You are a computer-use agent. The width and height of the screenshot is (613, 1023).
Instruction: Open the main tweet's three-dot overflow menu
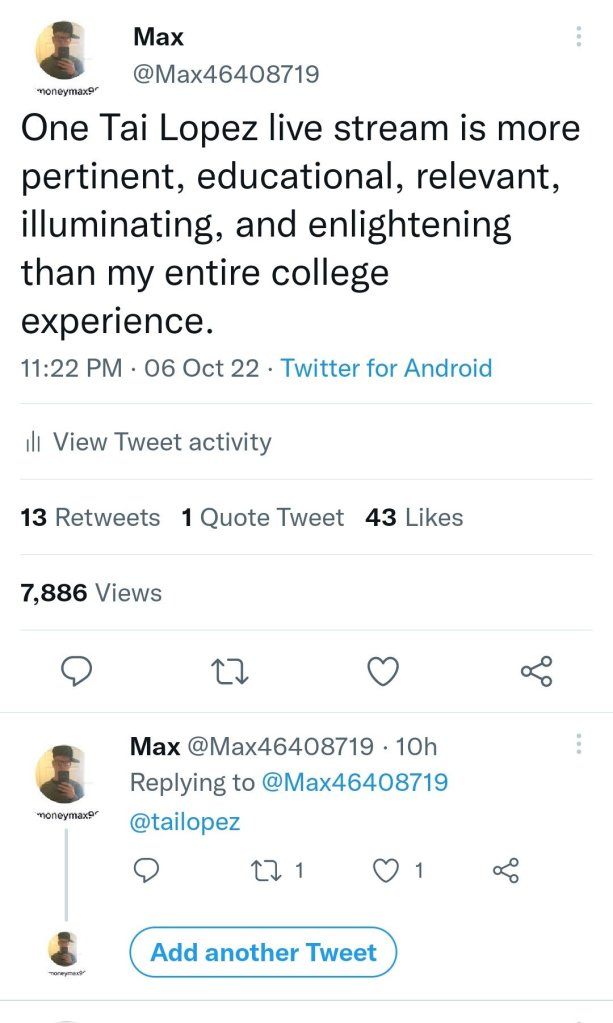(x=579, y=38)
